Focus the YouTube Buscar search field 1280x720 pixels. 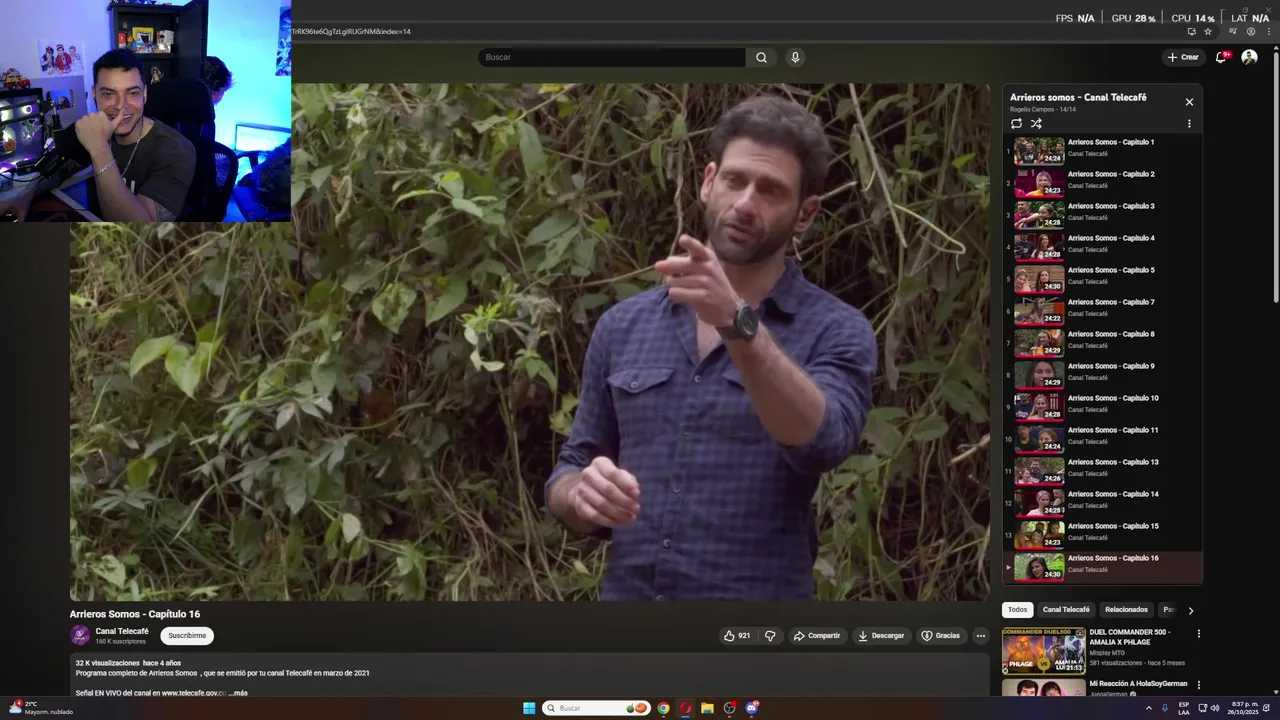pyautogui.click(x=611, y=57)
